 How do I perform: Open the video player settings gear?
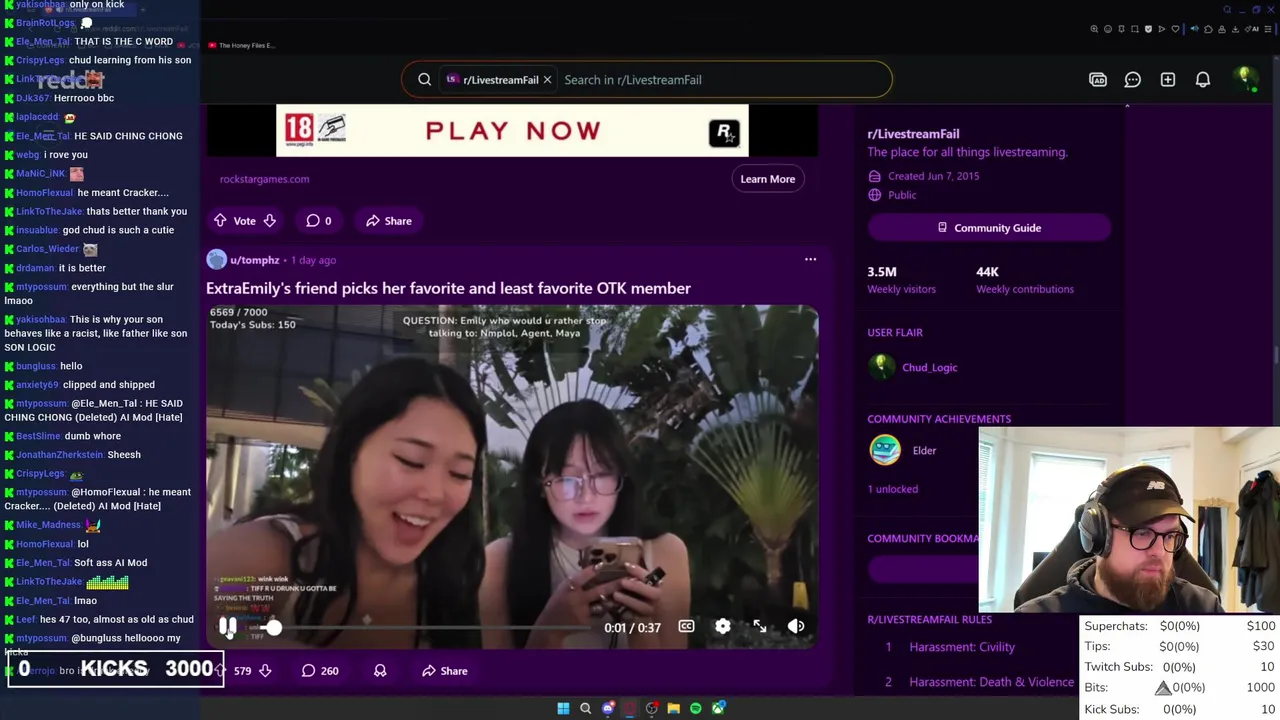click(x=723, y=626)
